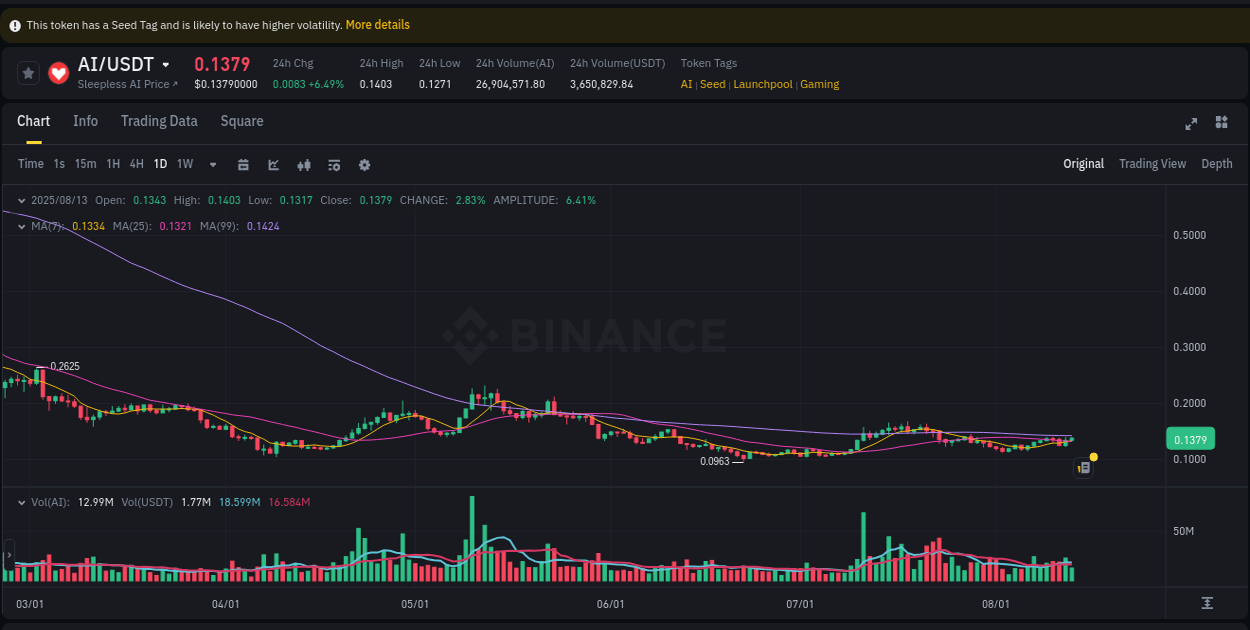1250x630 pixels.
Task: Open the extra timeframes dropdown arrow
Action: click(212, 163)
